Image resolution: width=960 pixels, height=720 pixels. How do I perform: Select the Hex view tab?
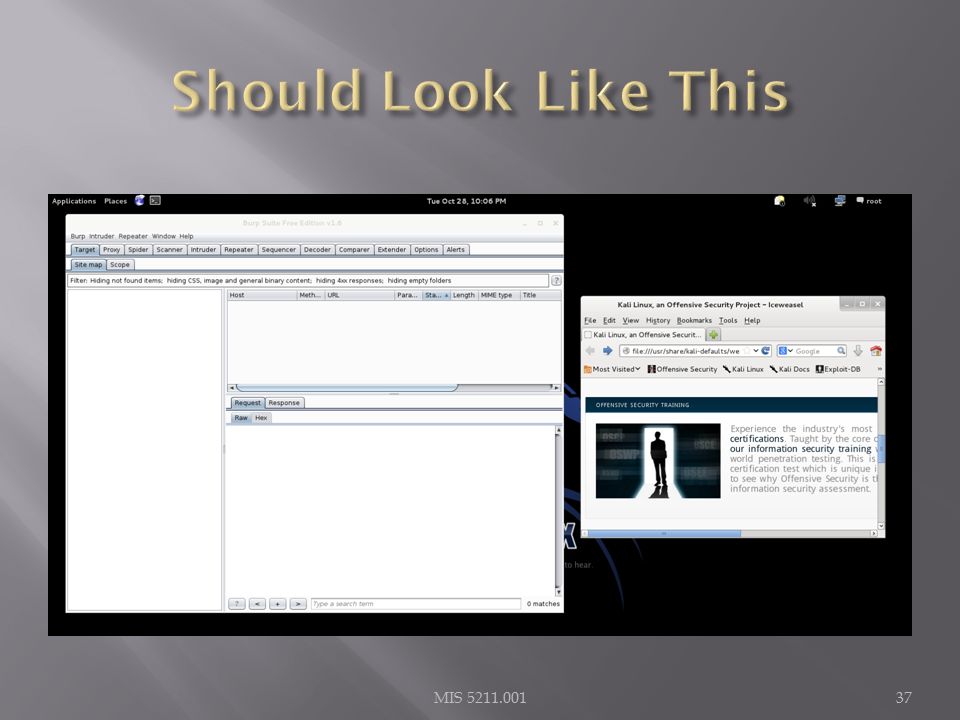(x=261, y=418)
